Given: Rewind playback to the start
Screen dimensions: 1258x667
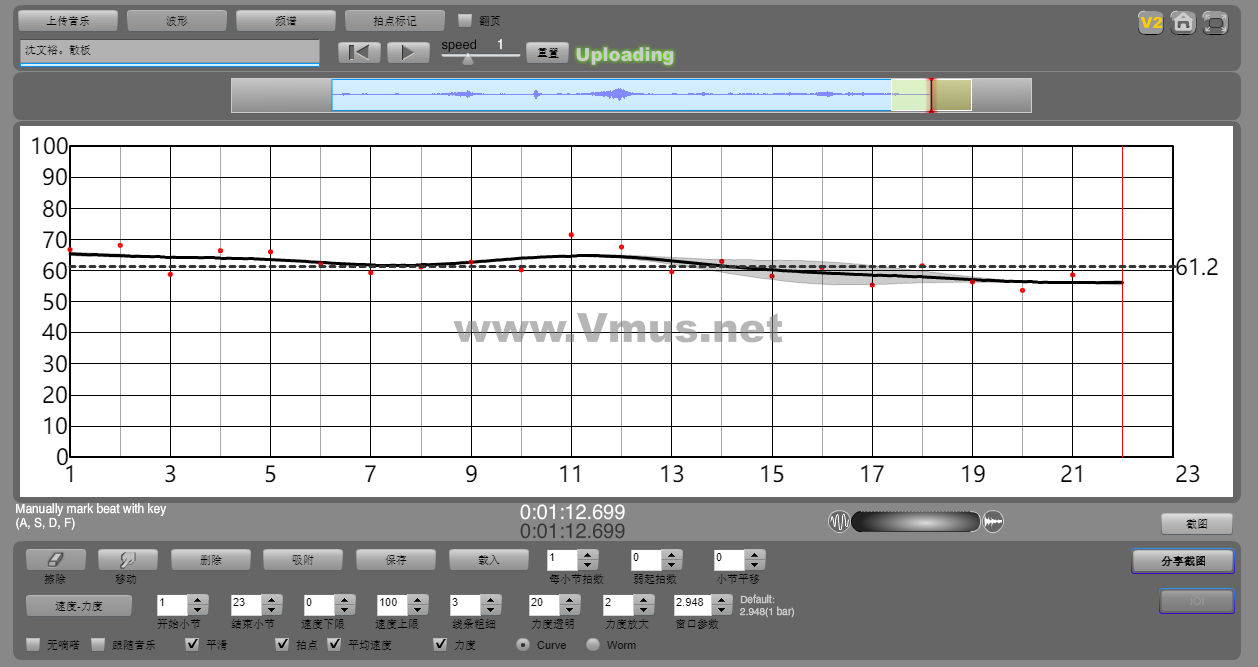Looking at the screenshot, I should pyautogui.click(x=359, y=53).
